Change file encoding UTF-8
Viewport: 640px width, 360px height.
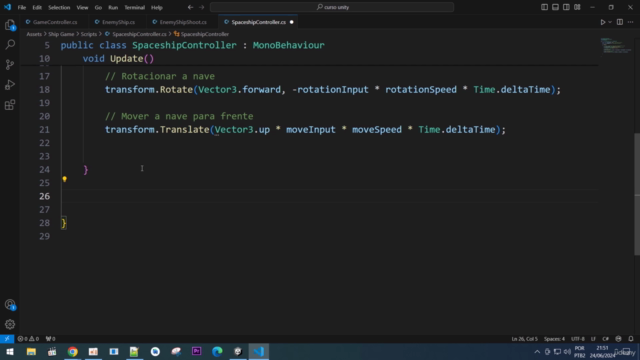578,339
